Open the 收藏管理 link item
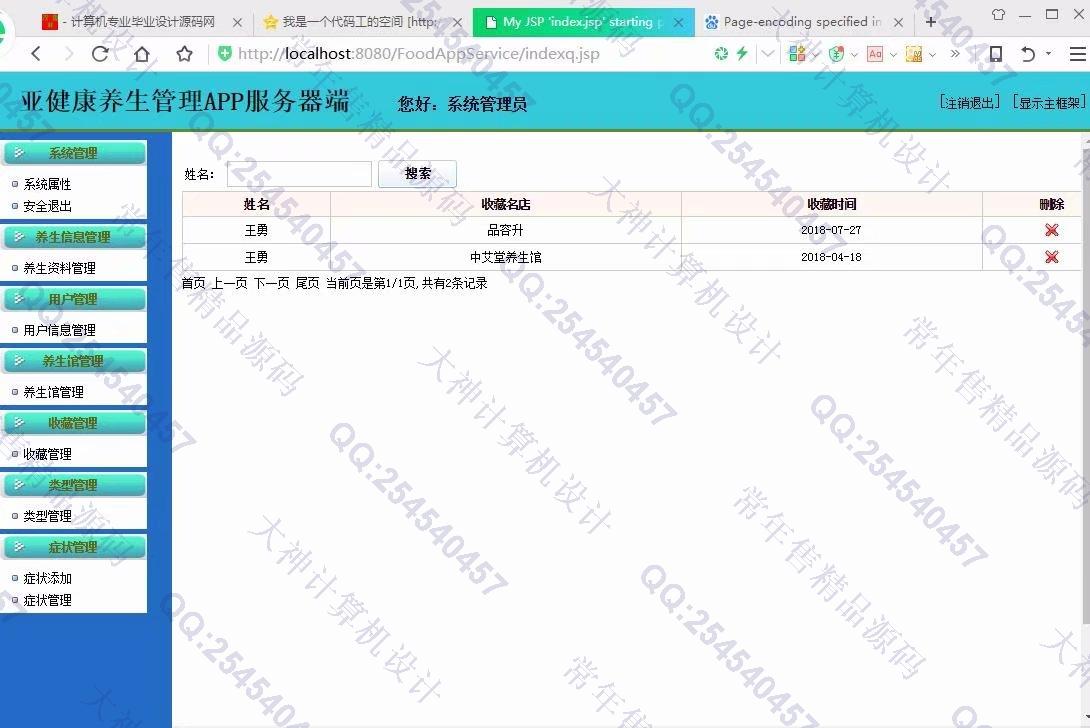This screenshot has height=728, width=1090. [47, 454]
